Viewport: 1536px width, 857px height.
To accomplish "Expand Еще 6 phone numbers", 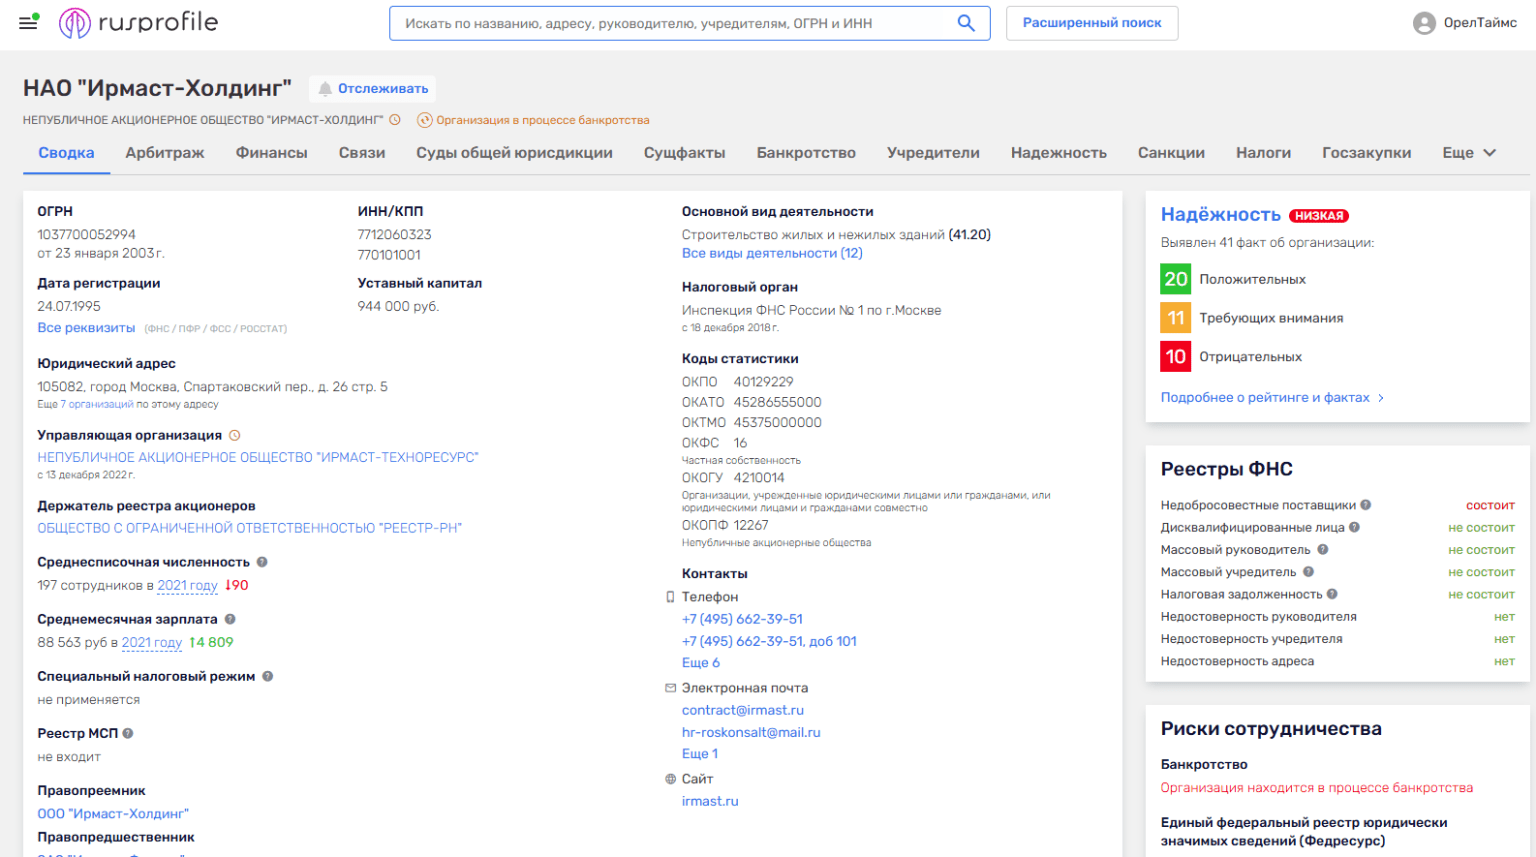I will 701,663.
